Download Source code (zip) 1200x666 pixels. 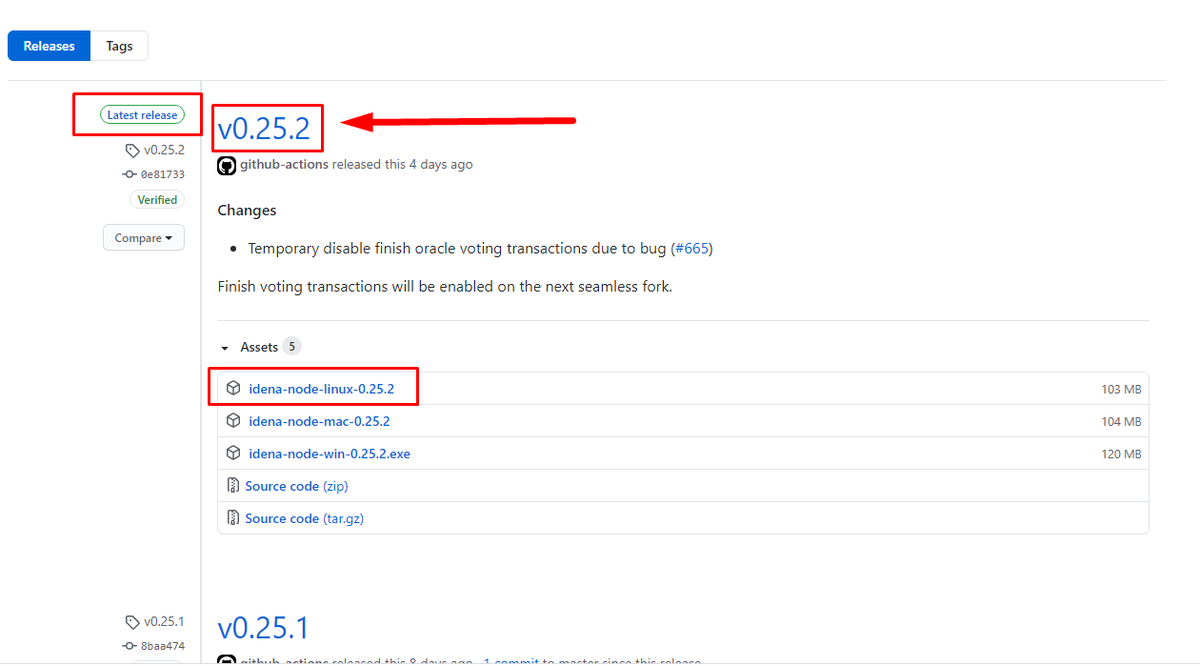297,486
